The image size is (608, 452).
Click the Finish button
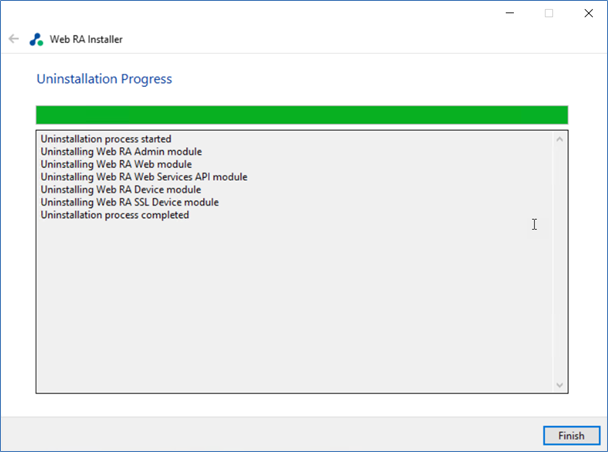572,436
